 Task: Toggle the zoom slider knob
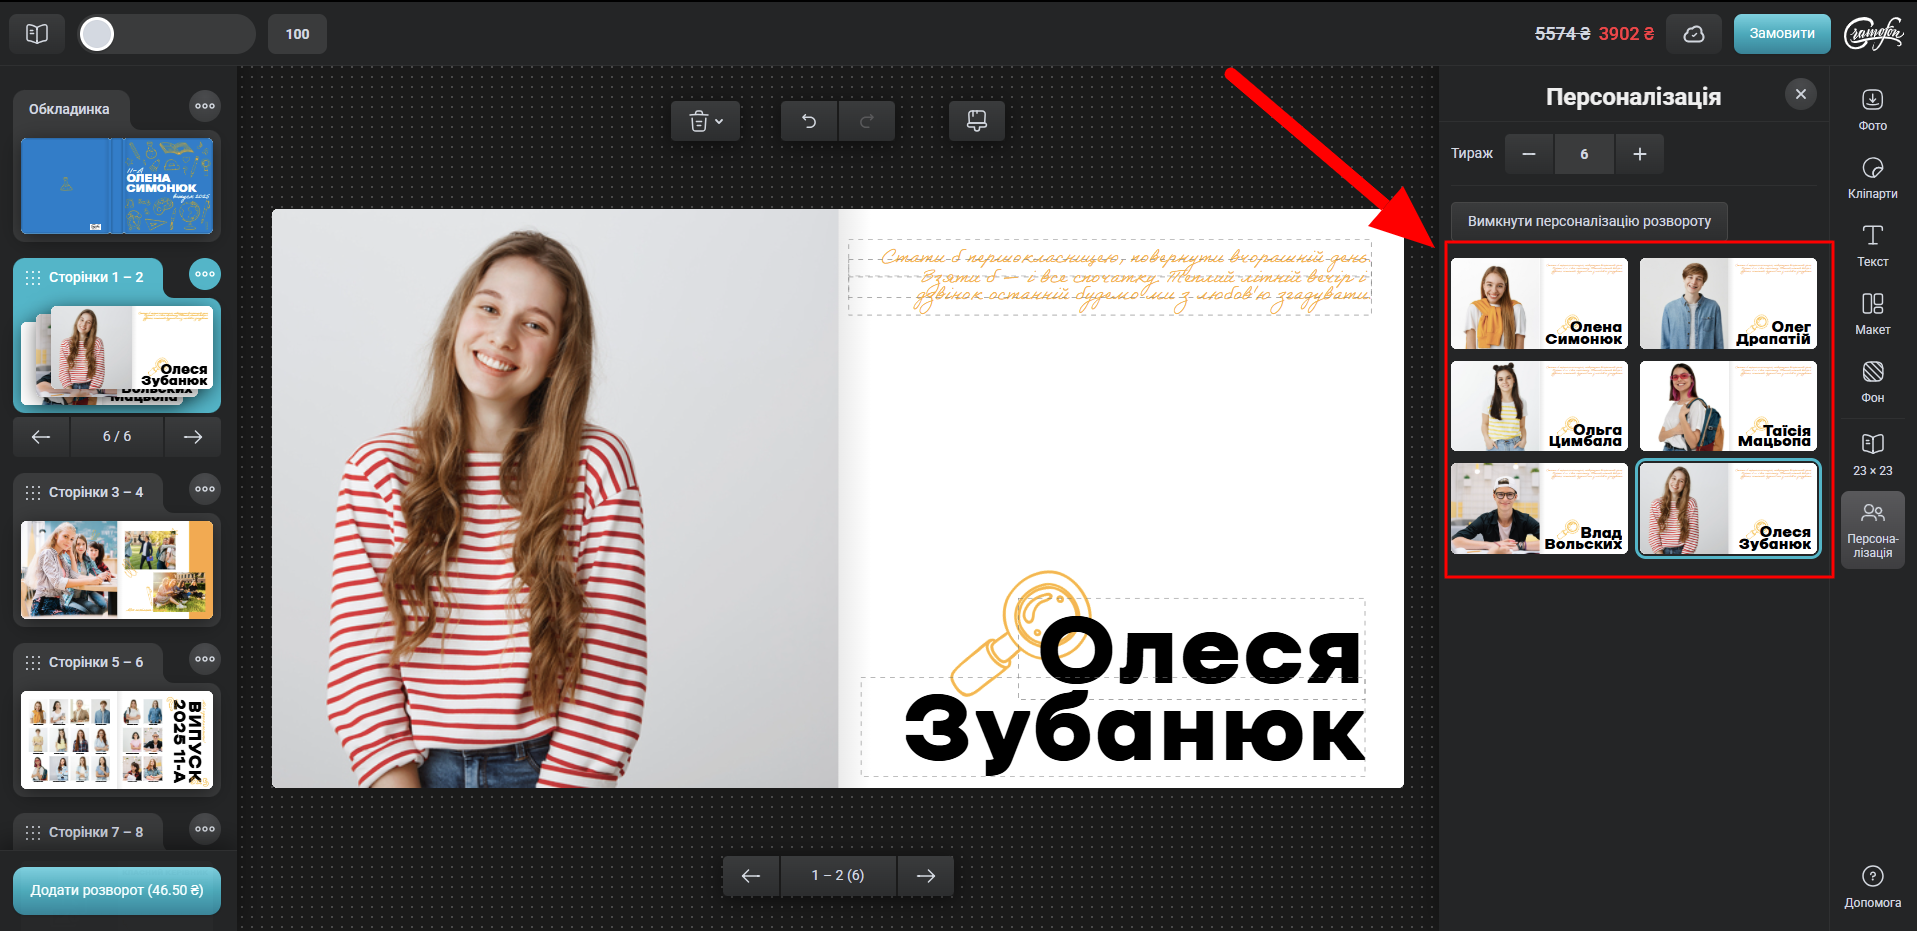pos(97,34)
